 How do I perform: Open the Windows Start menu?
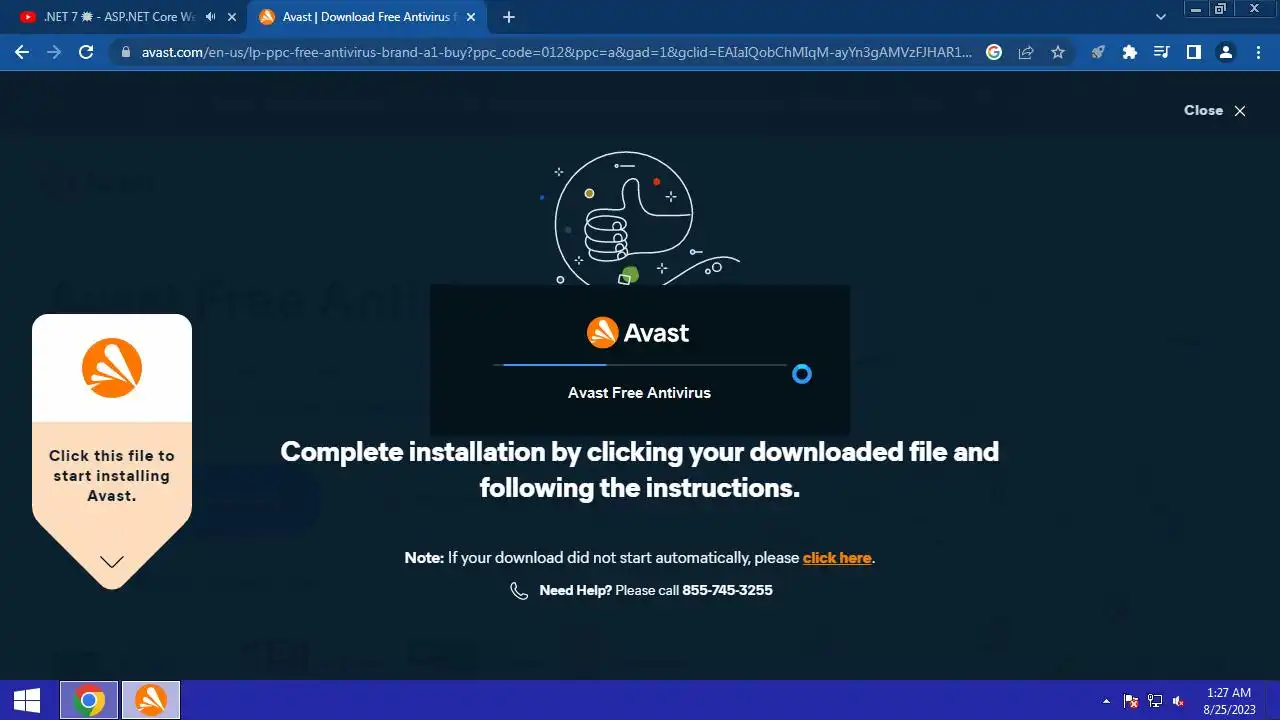click(27, 701)
